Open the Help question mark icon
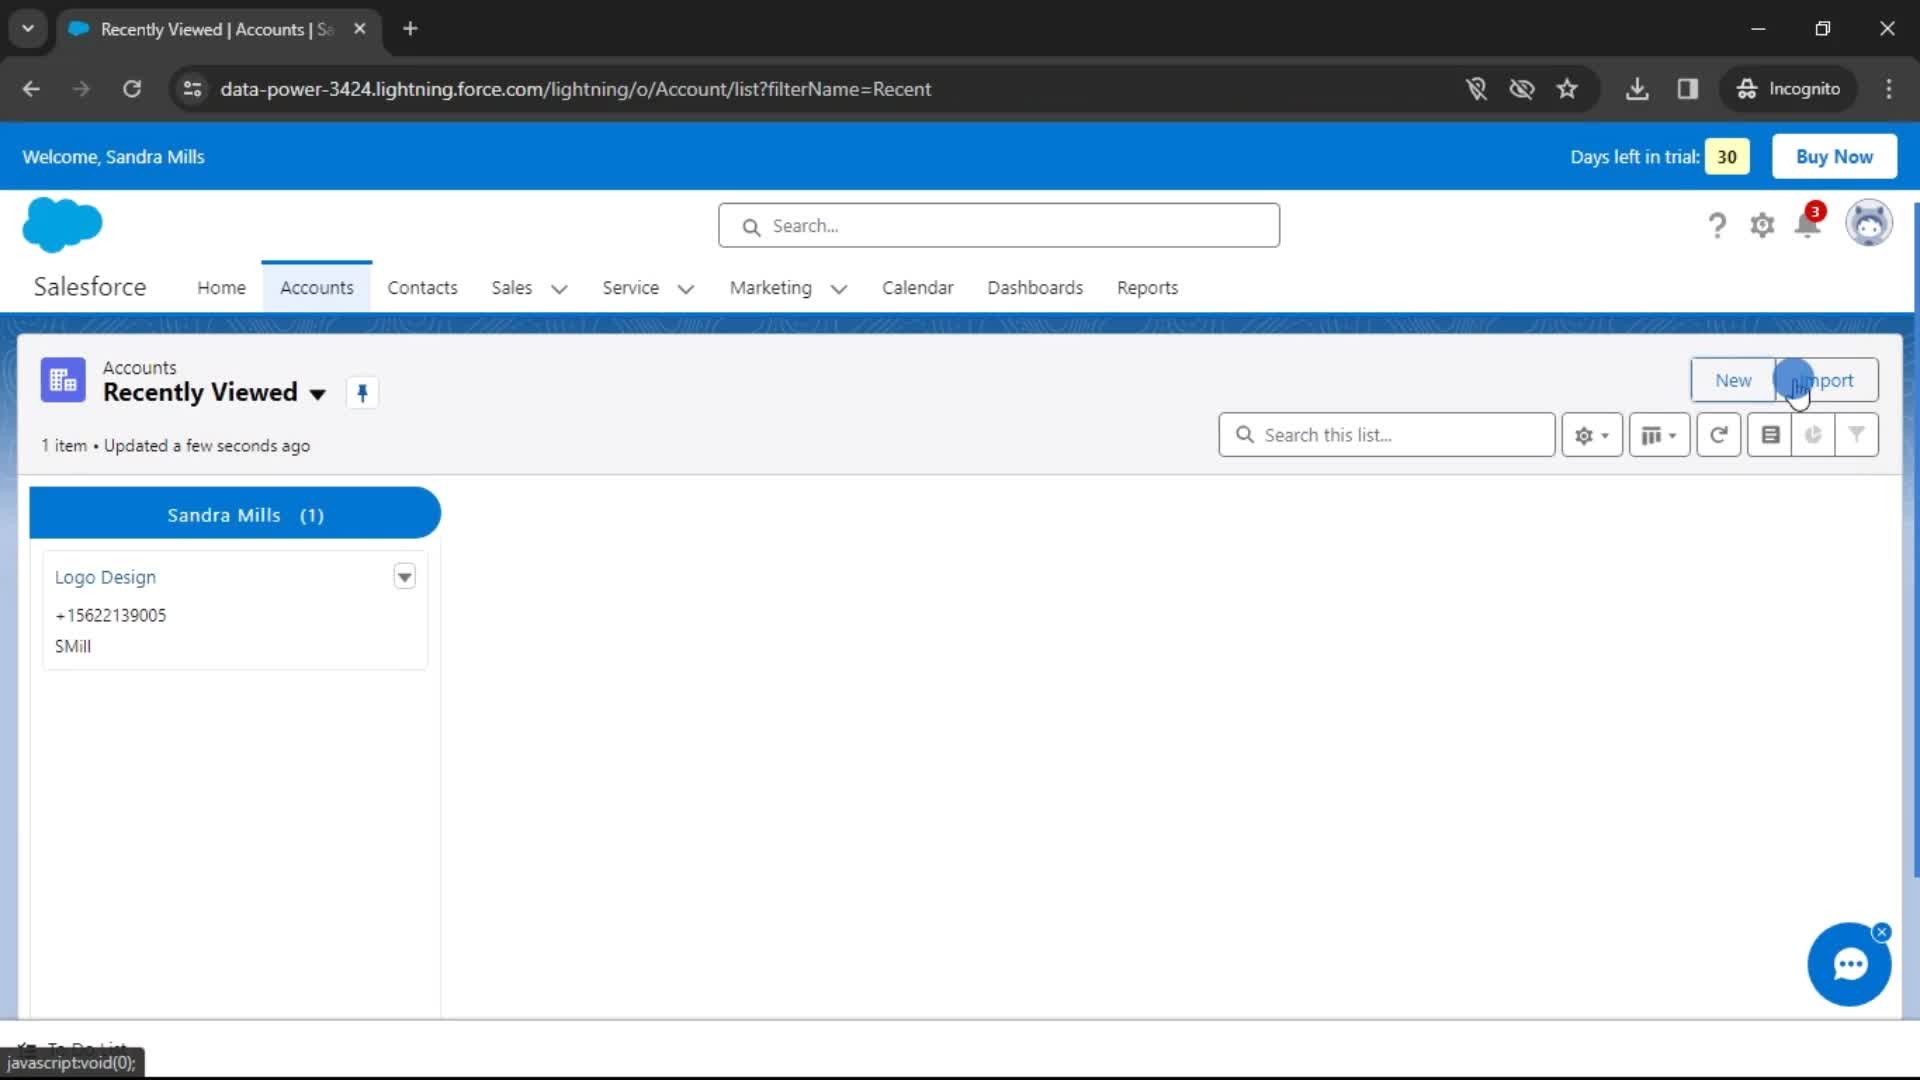 point(1717,225)
